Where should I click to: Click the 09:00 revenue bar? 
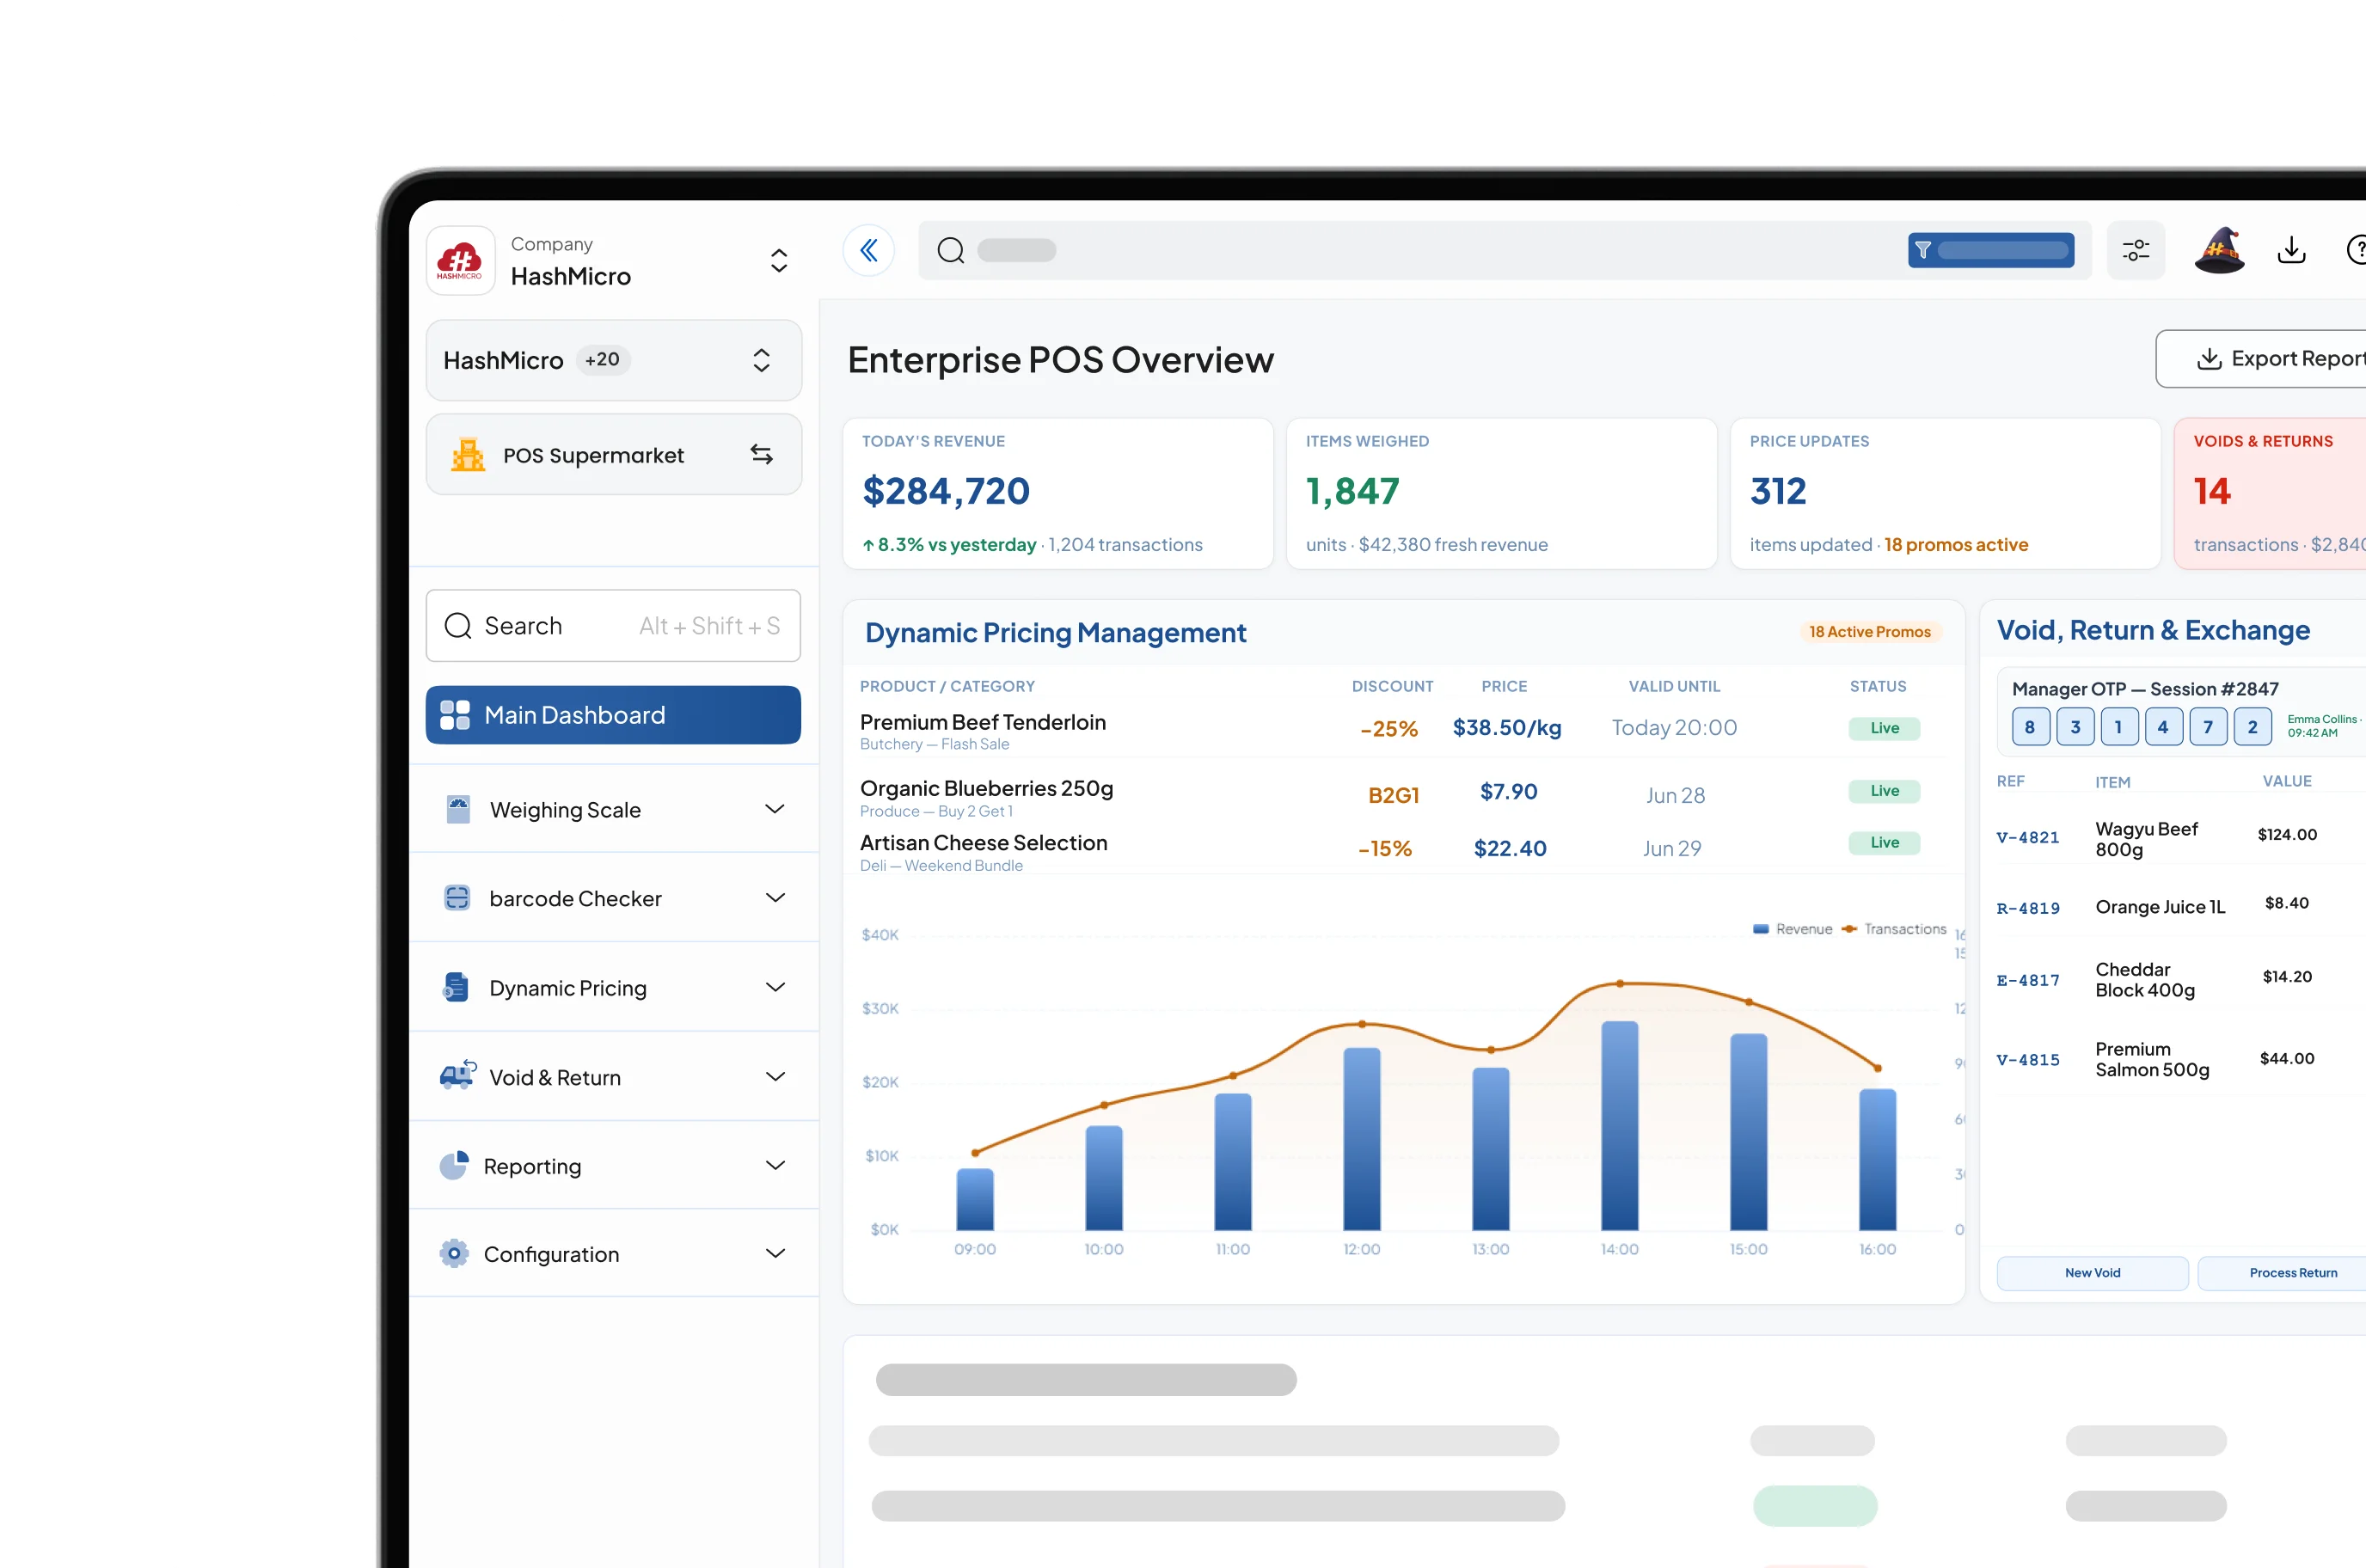tap(975, 1199)
